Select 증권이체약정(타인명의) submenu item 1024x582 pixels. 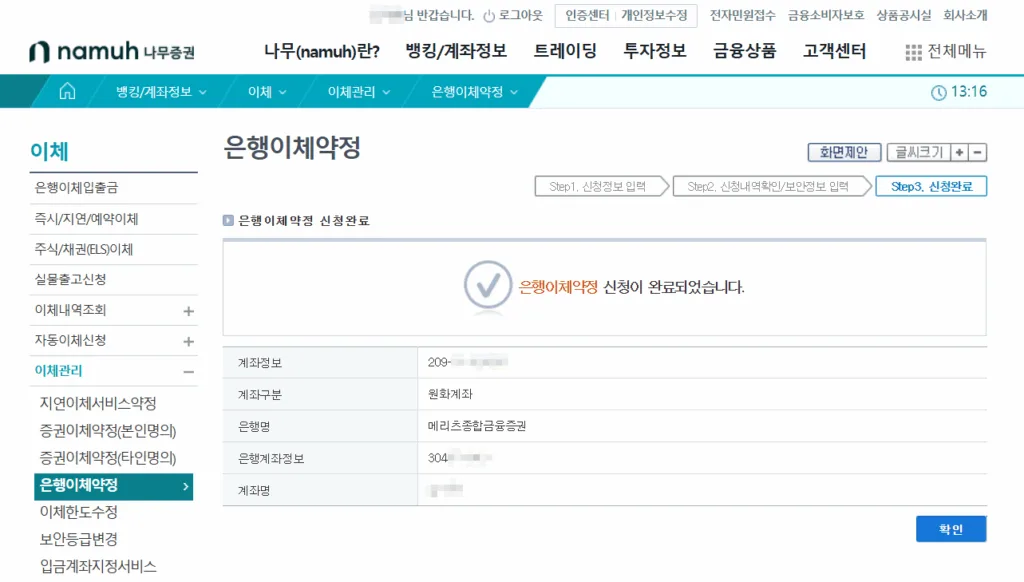108,458
